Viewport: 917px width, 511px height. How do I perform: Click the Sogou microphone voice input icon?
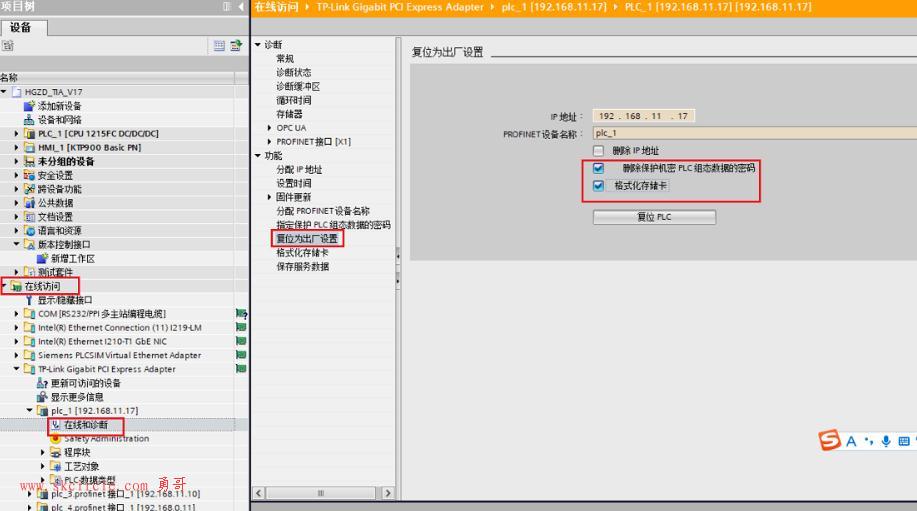(x=886, y=441)
